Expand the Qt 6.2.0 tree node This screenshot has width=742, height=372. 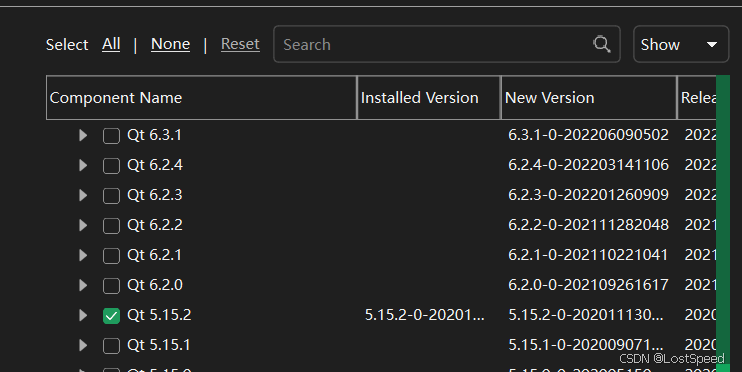point(83,285)
